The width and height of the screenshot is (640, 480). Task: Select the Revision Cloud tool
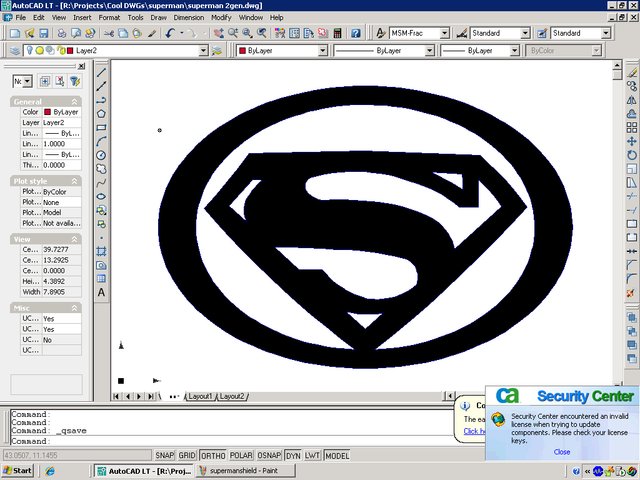[101, 169]
